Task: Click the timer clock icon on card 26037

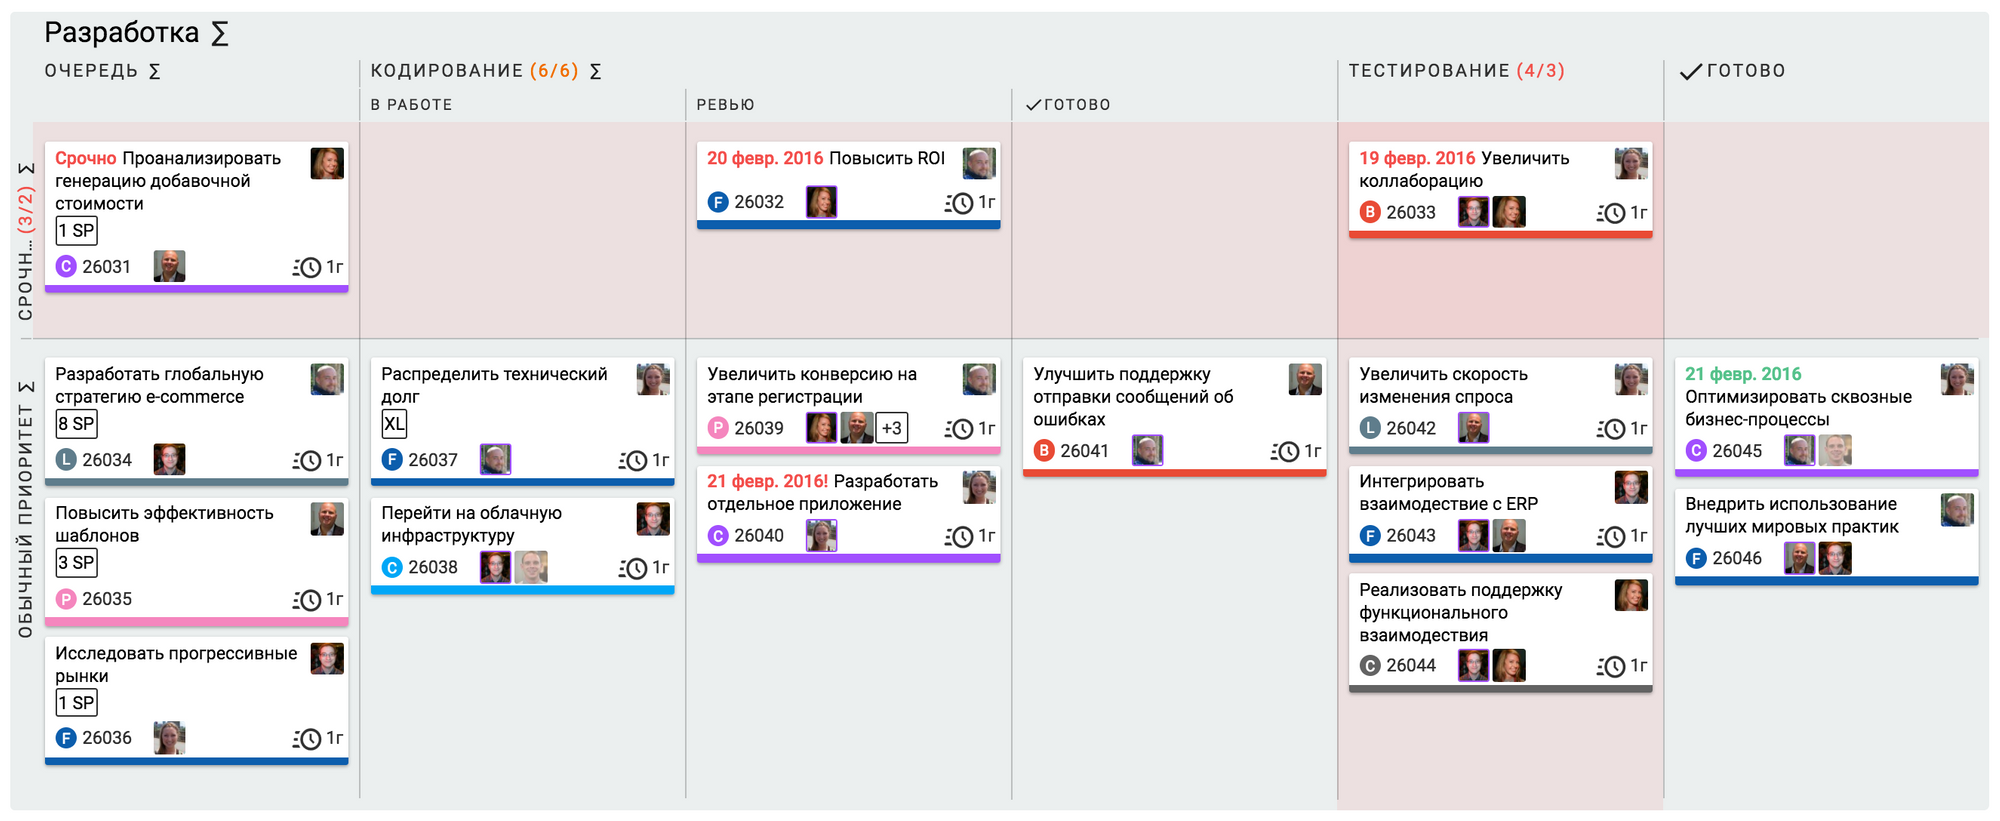Action: pyautogui.click(x=633, y=460)
